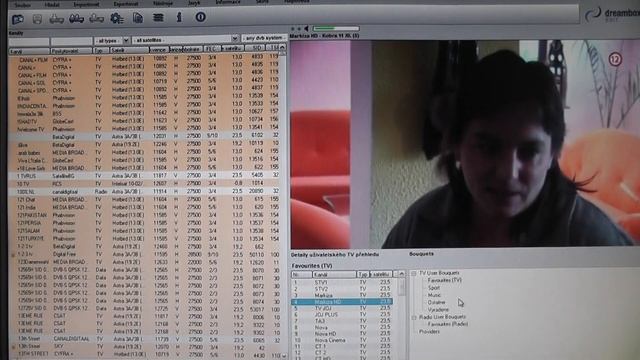Click the open file toolbar icon
640x360 pixels.
coord(18,19)
